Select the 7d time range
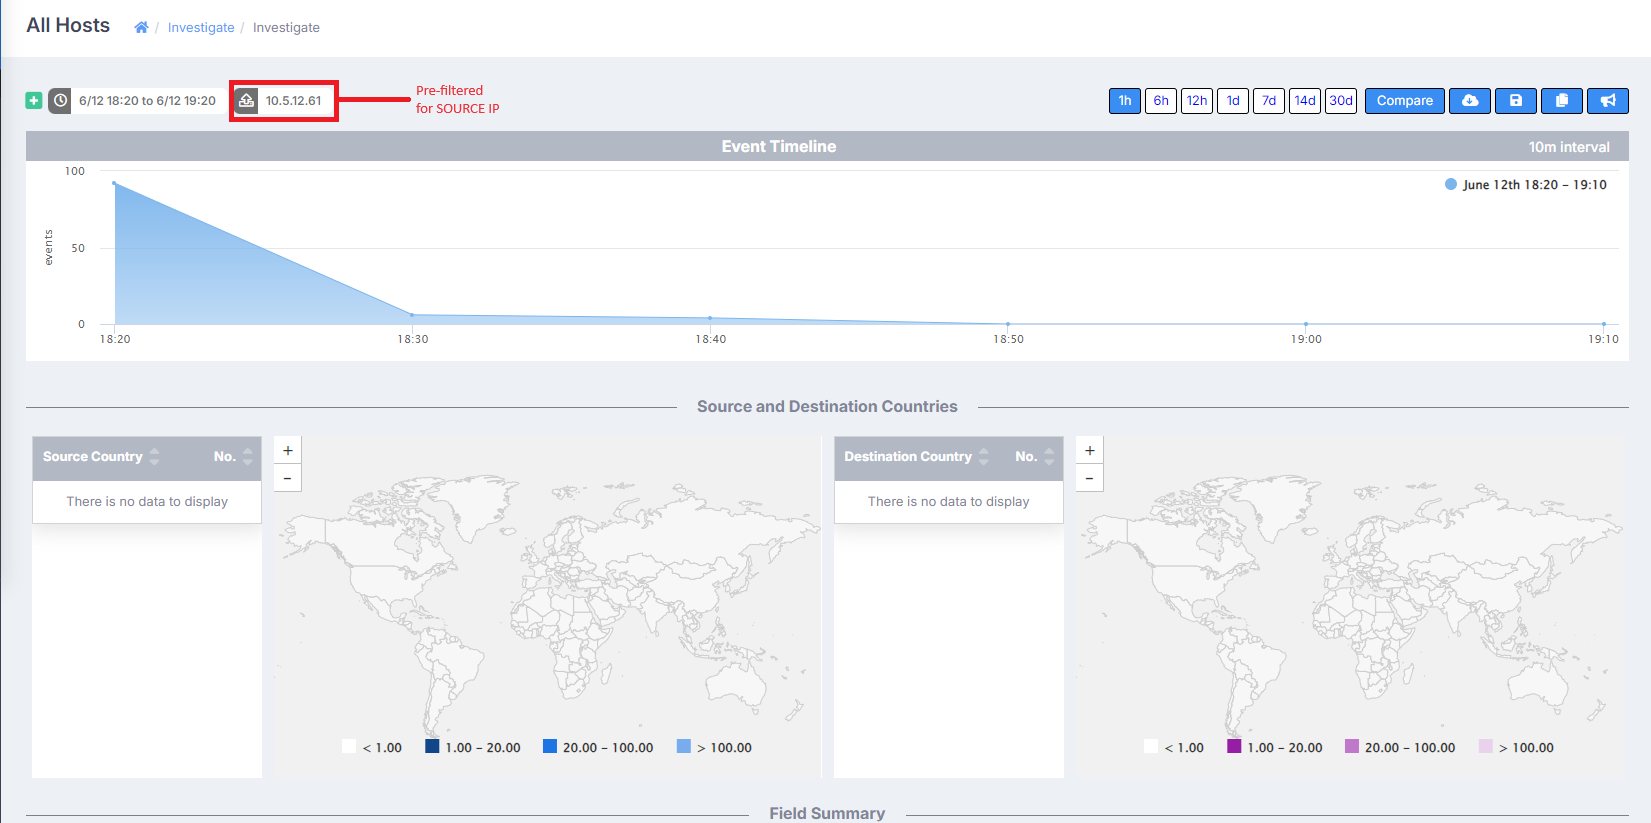Screen dimensions: 1651x823 coord(1269,100)
